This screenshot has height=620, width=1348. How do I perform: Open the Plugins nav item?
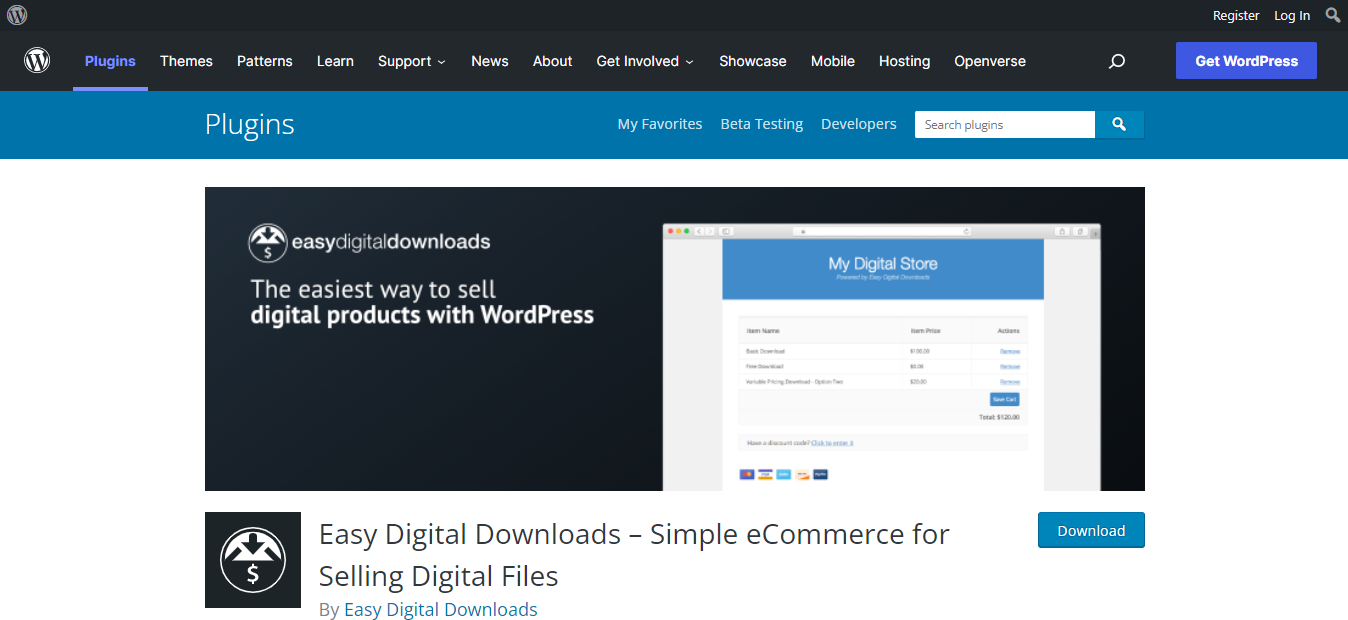pyautogui.click(x=110, y=61)
